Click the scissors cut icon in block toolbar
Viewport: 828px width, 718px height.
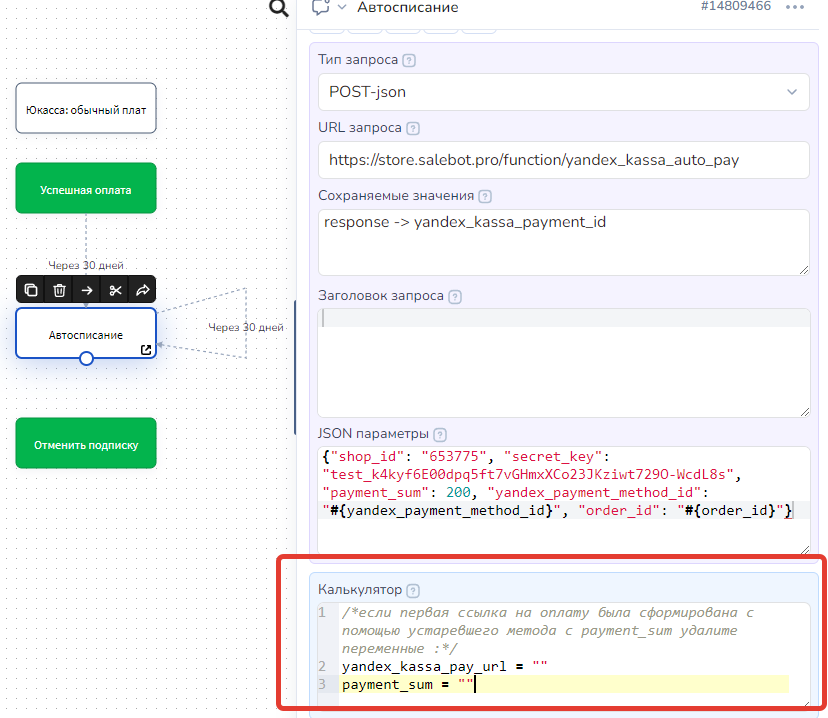click(115, 290)
